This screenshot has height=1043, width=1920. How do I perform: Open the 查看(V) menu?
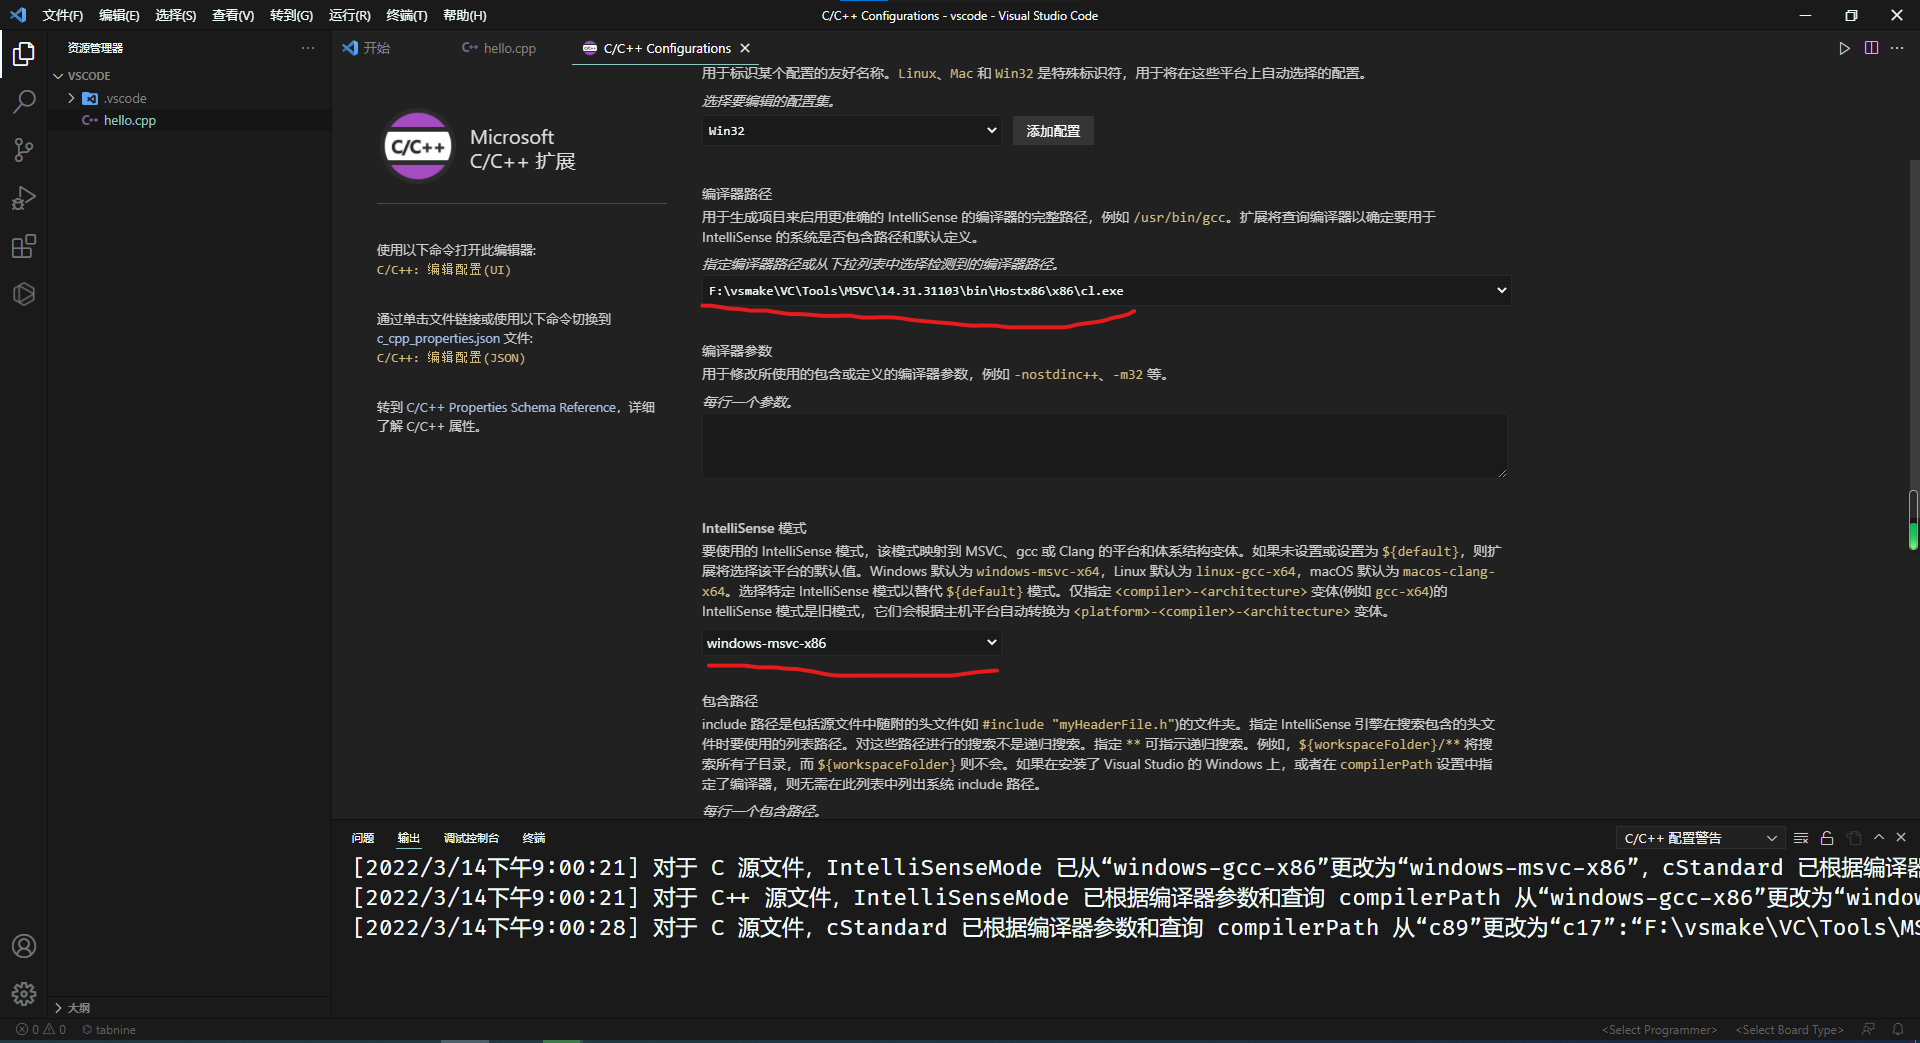point(233,15)
